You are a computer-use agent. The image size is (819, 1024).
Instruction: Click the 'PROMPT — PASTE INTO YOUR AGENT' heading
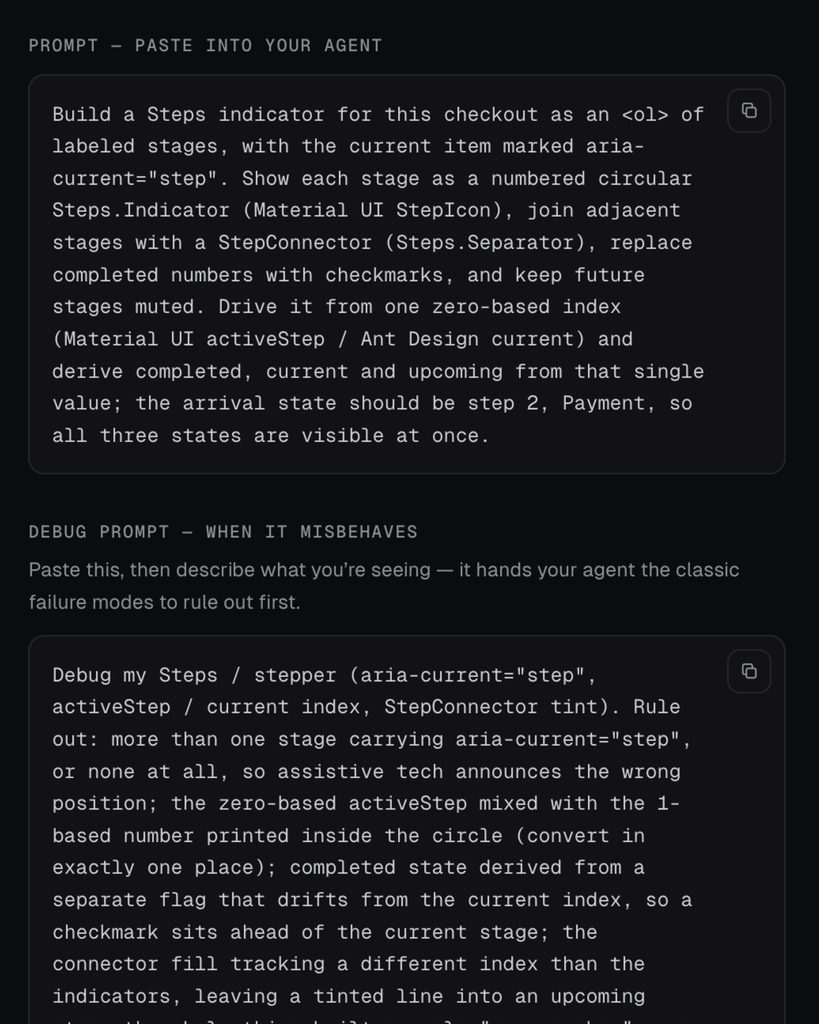click(205, 46)
